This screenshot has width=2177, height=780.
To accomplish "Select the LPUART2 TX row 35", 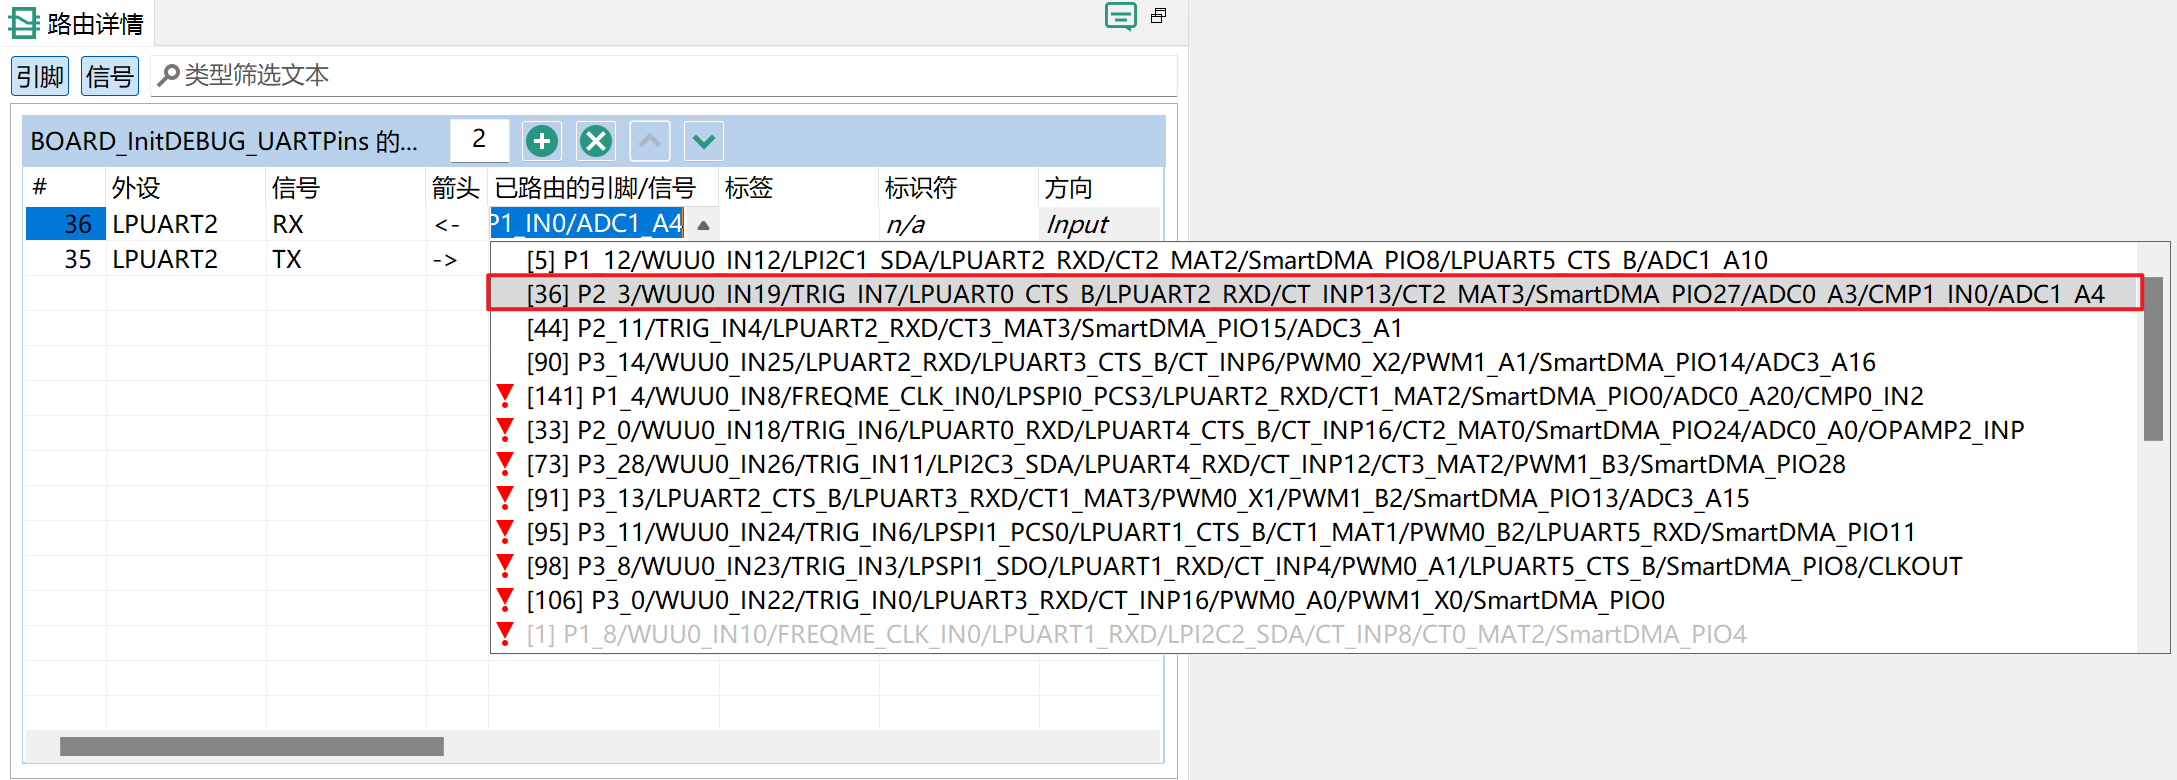I will 165,260.
